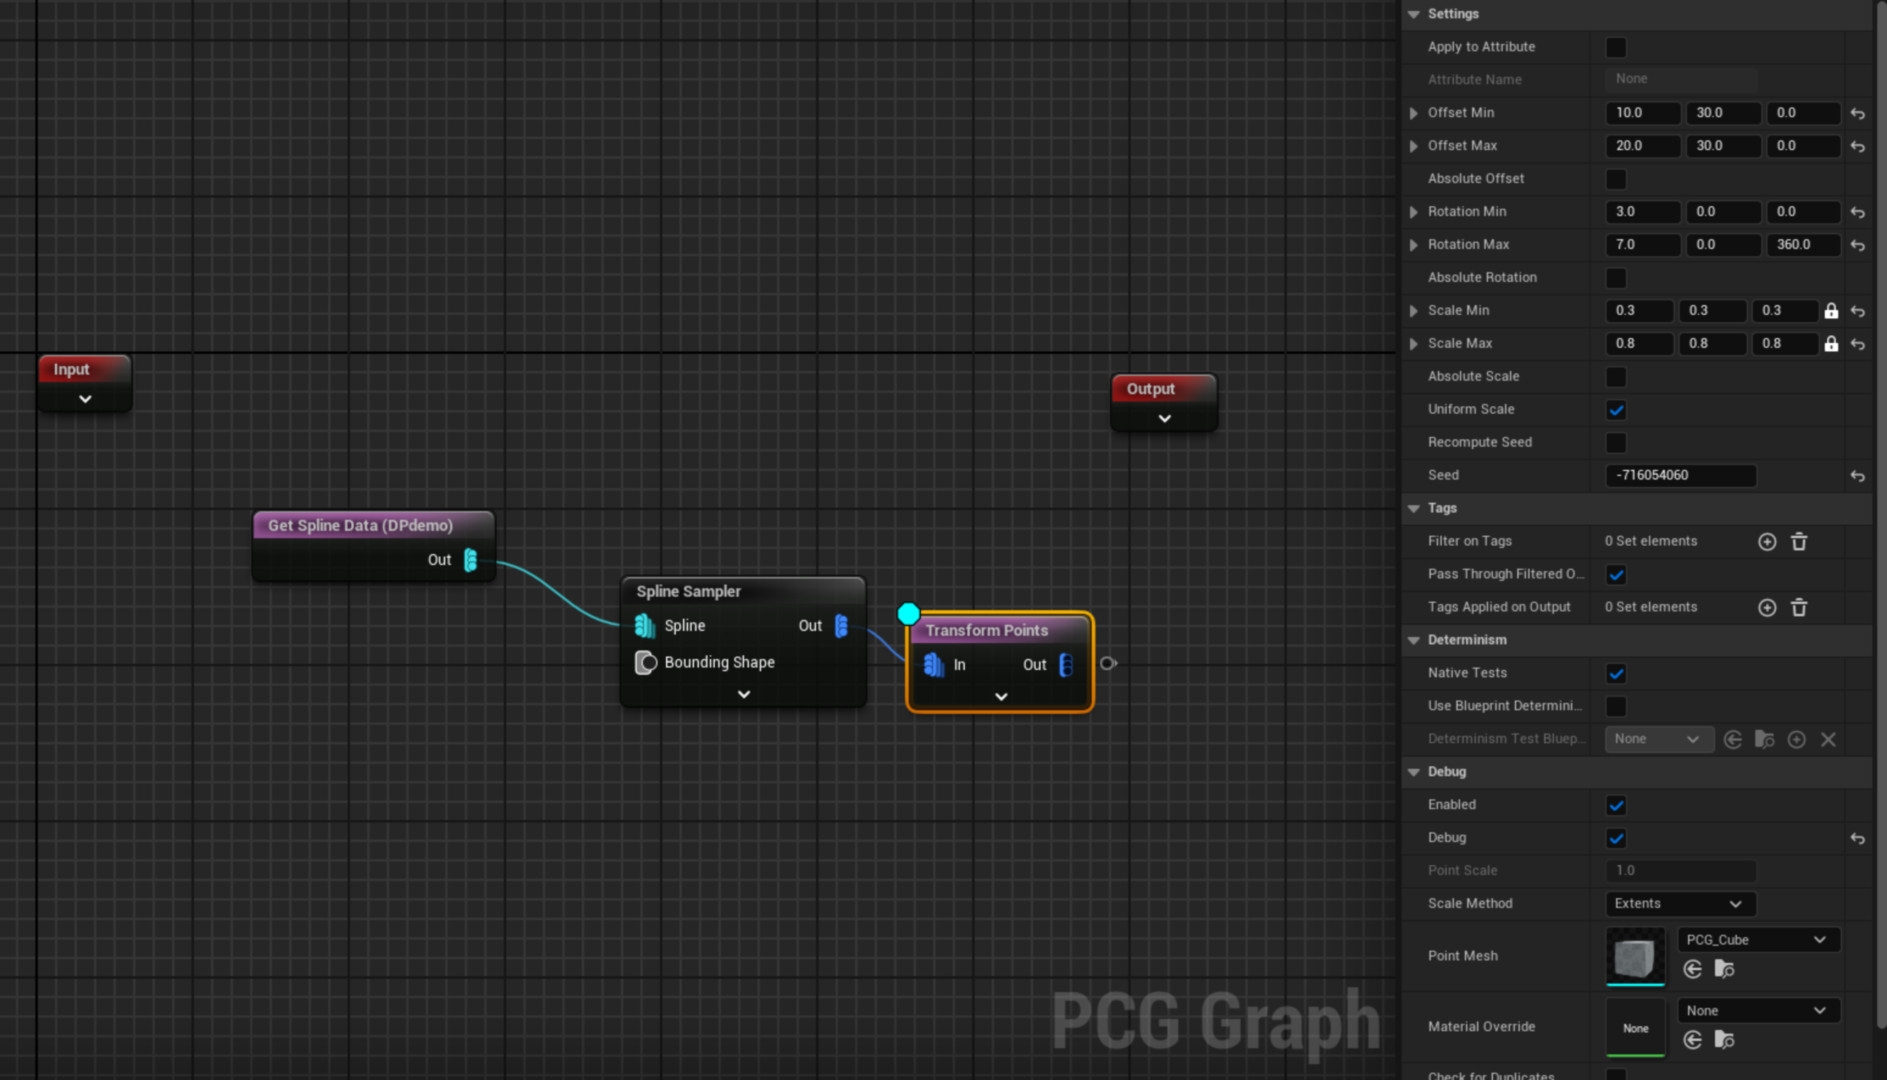The image size is (1887, 1080).
Task: Click the Seed input field
Action: [x=1680, y=476]
